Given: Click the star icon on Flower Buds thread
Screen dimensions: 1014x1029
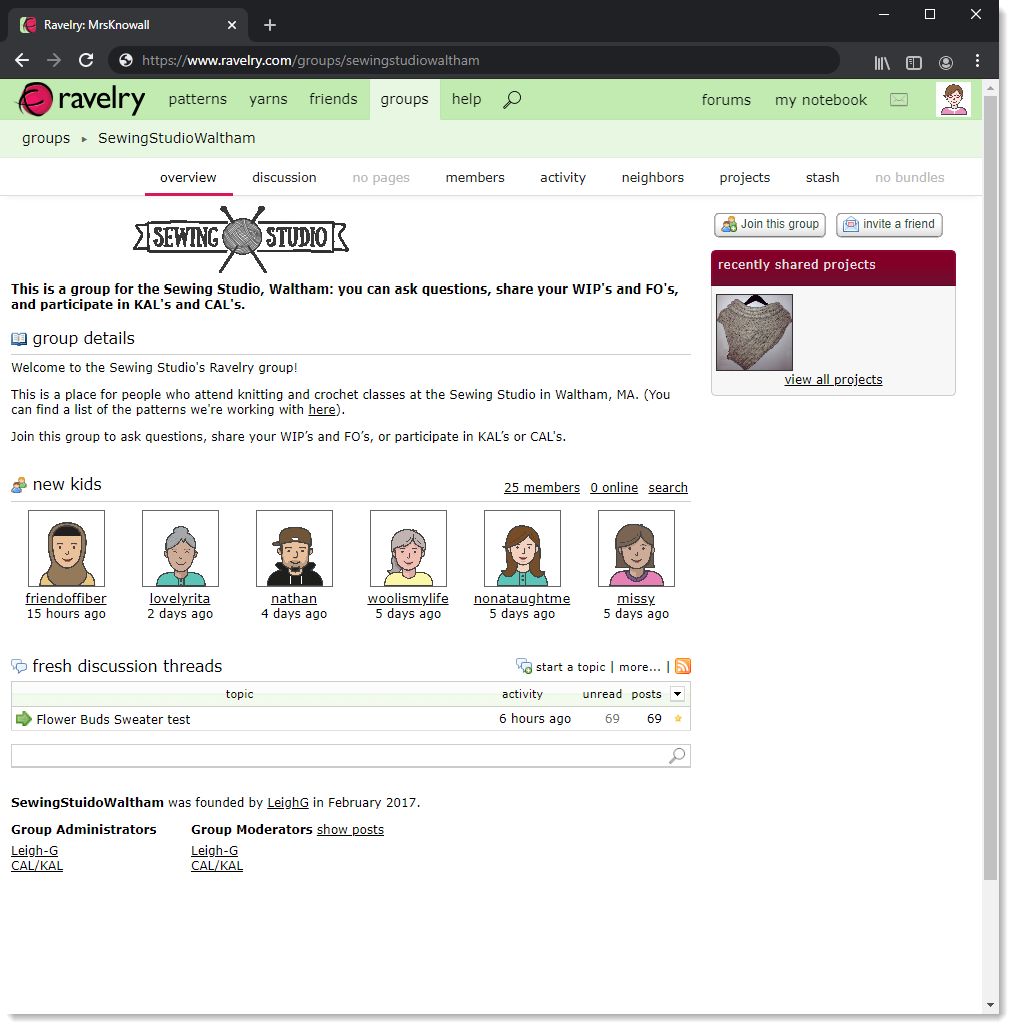Looking at the screenshot, I should pyautogui.click(x=678, y=719).
